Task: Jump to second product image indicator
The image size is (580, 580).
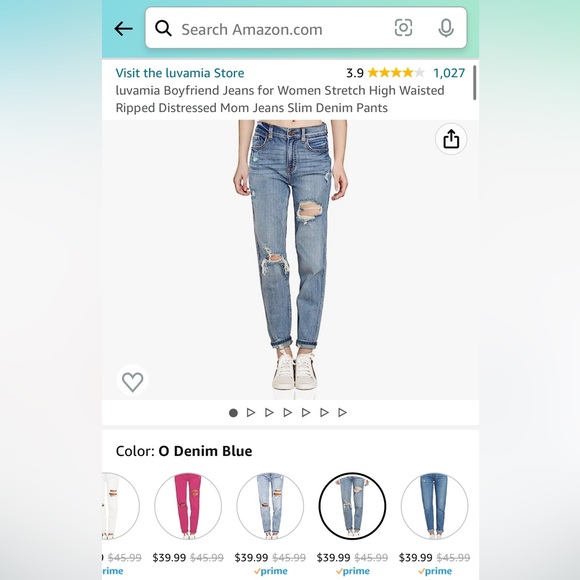Action: (x=251, y=412)
